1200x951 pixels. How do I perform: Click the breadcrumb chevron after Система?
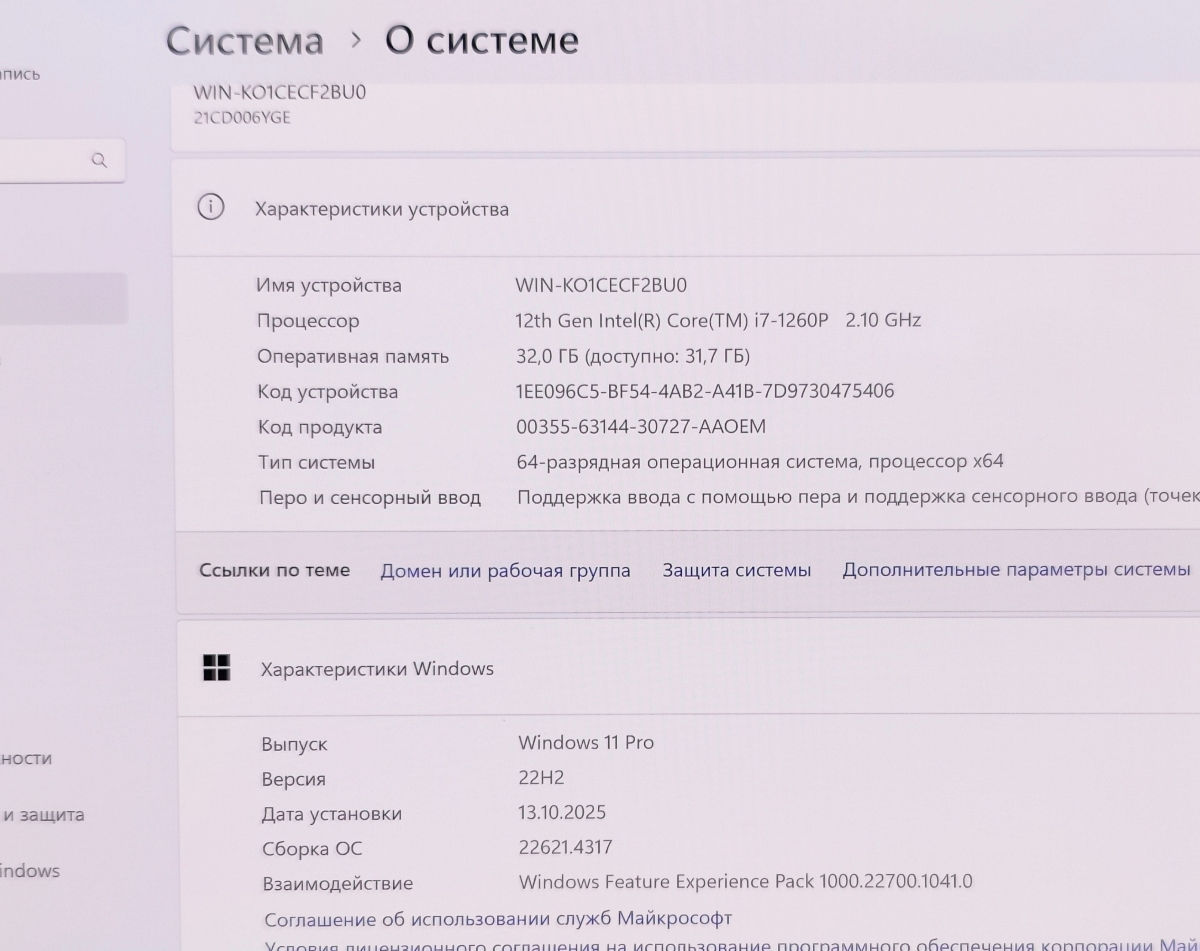point(355,41)
